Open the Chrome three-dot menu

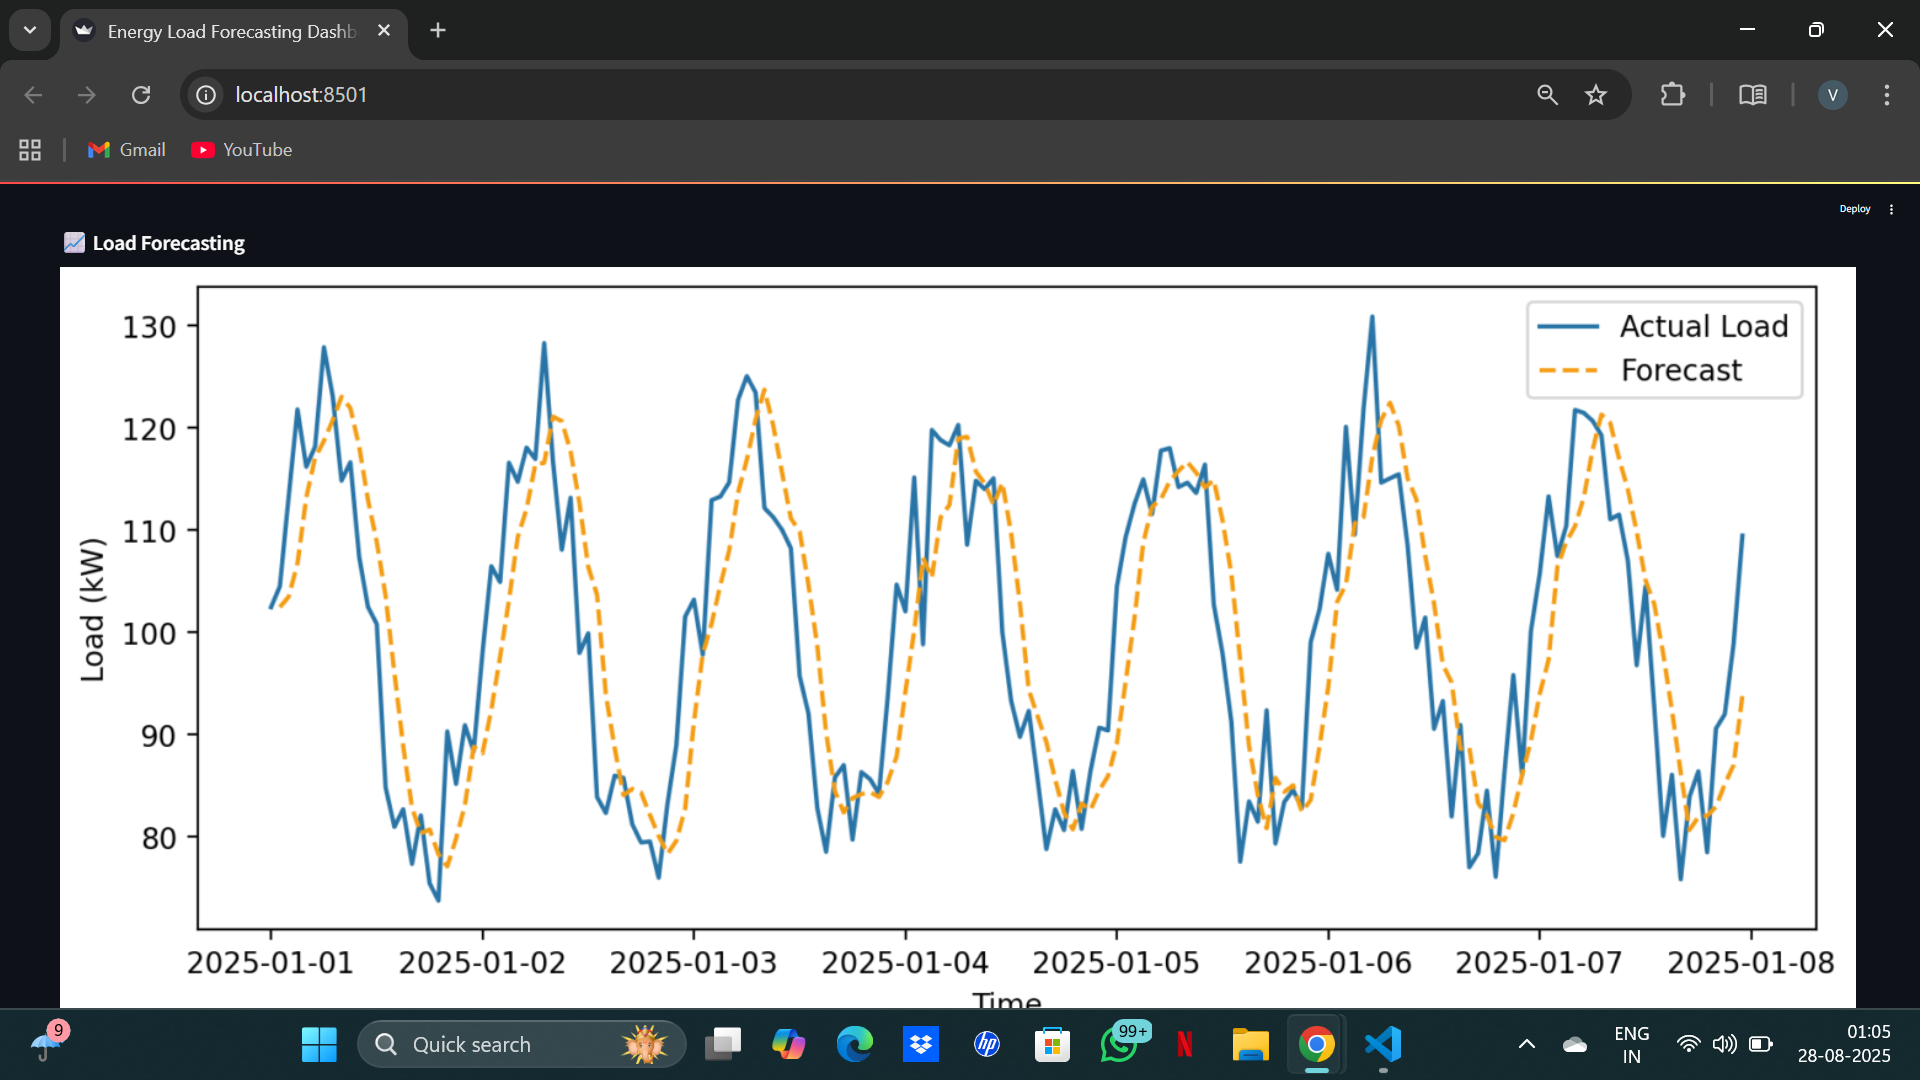[x=1887, y=95]
